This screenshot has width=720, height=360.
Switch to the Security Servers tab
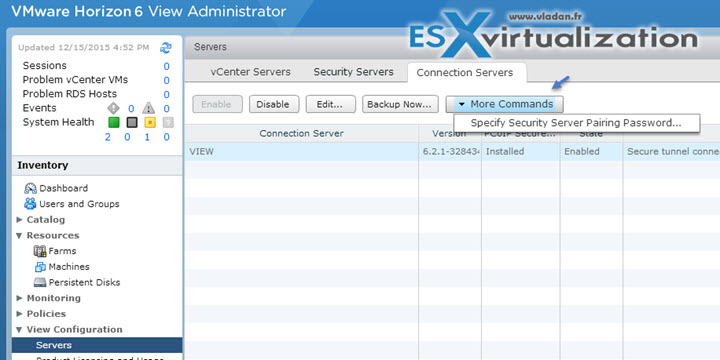[x=354, y=72]
